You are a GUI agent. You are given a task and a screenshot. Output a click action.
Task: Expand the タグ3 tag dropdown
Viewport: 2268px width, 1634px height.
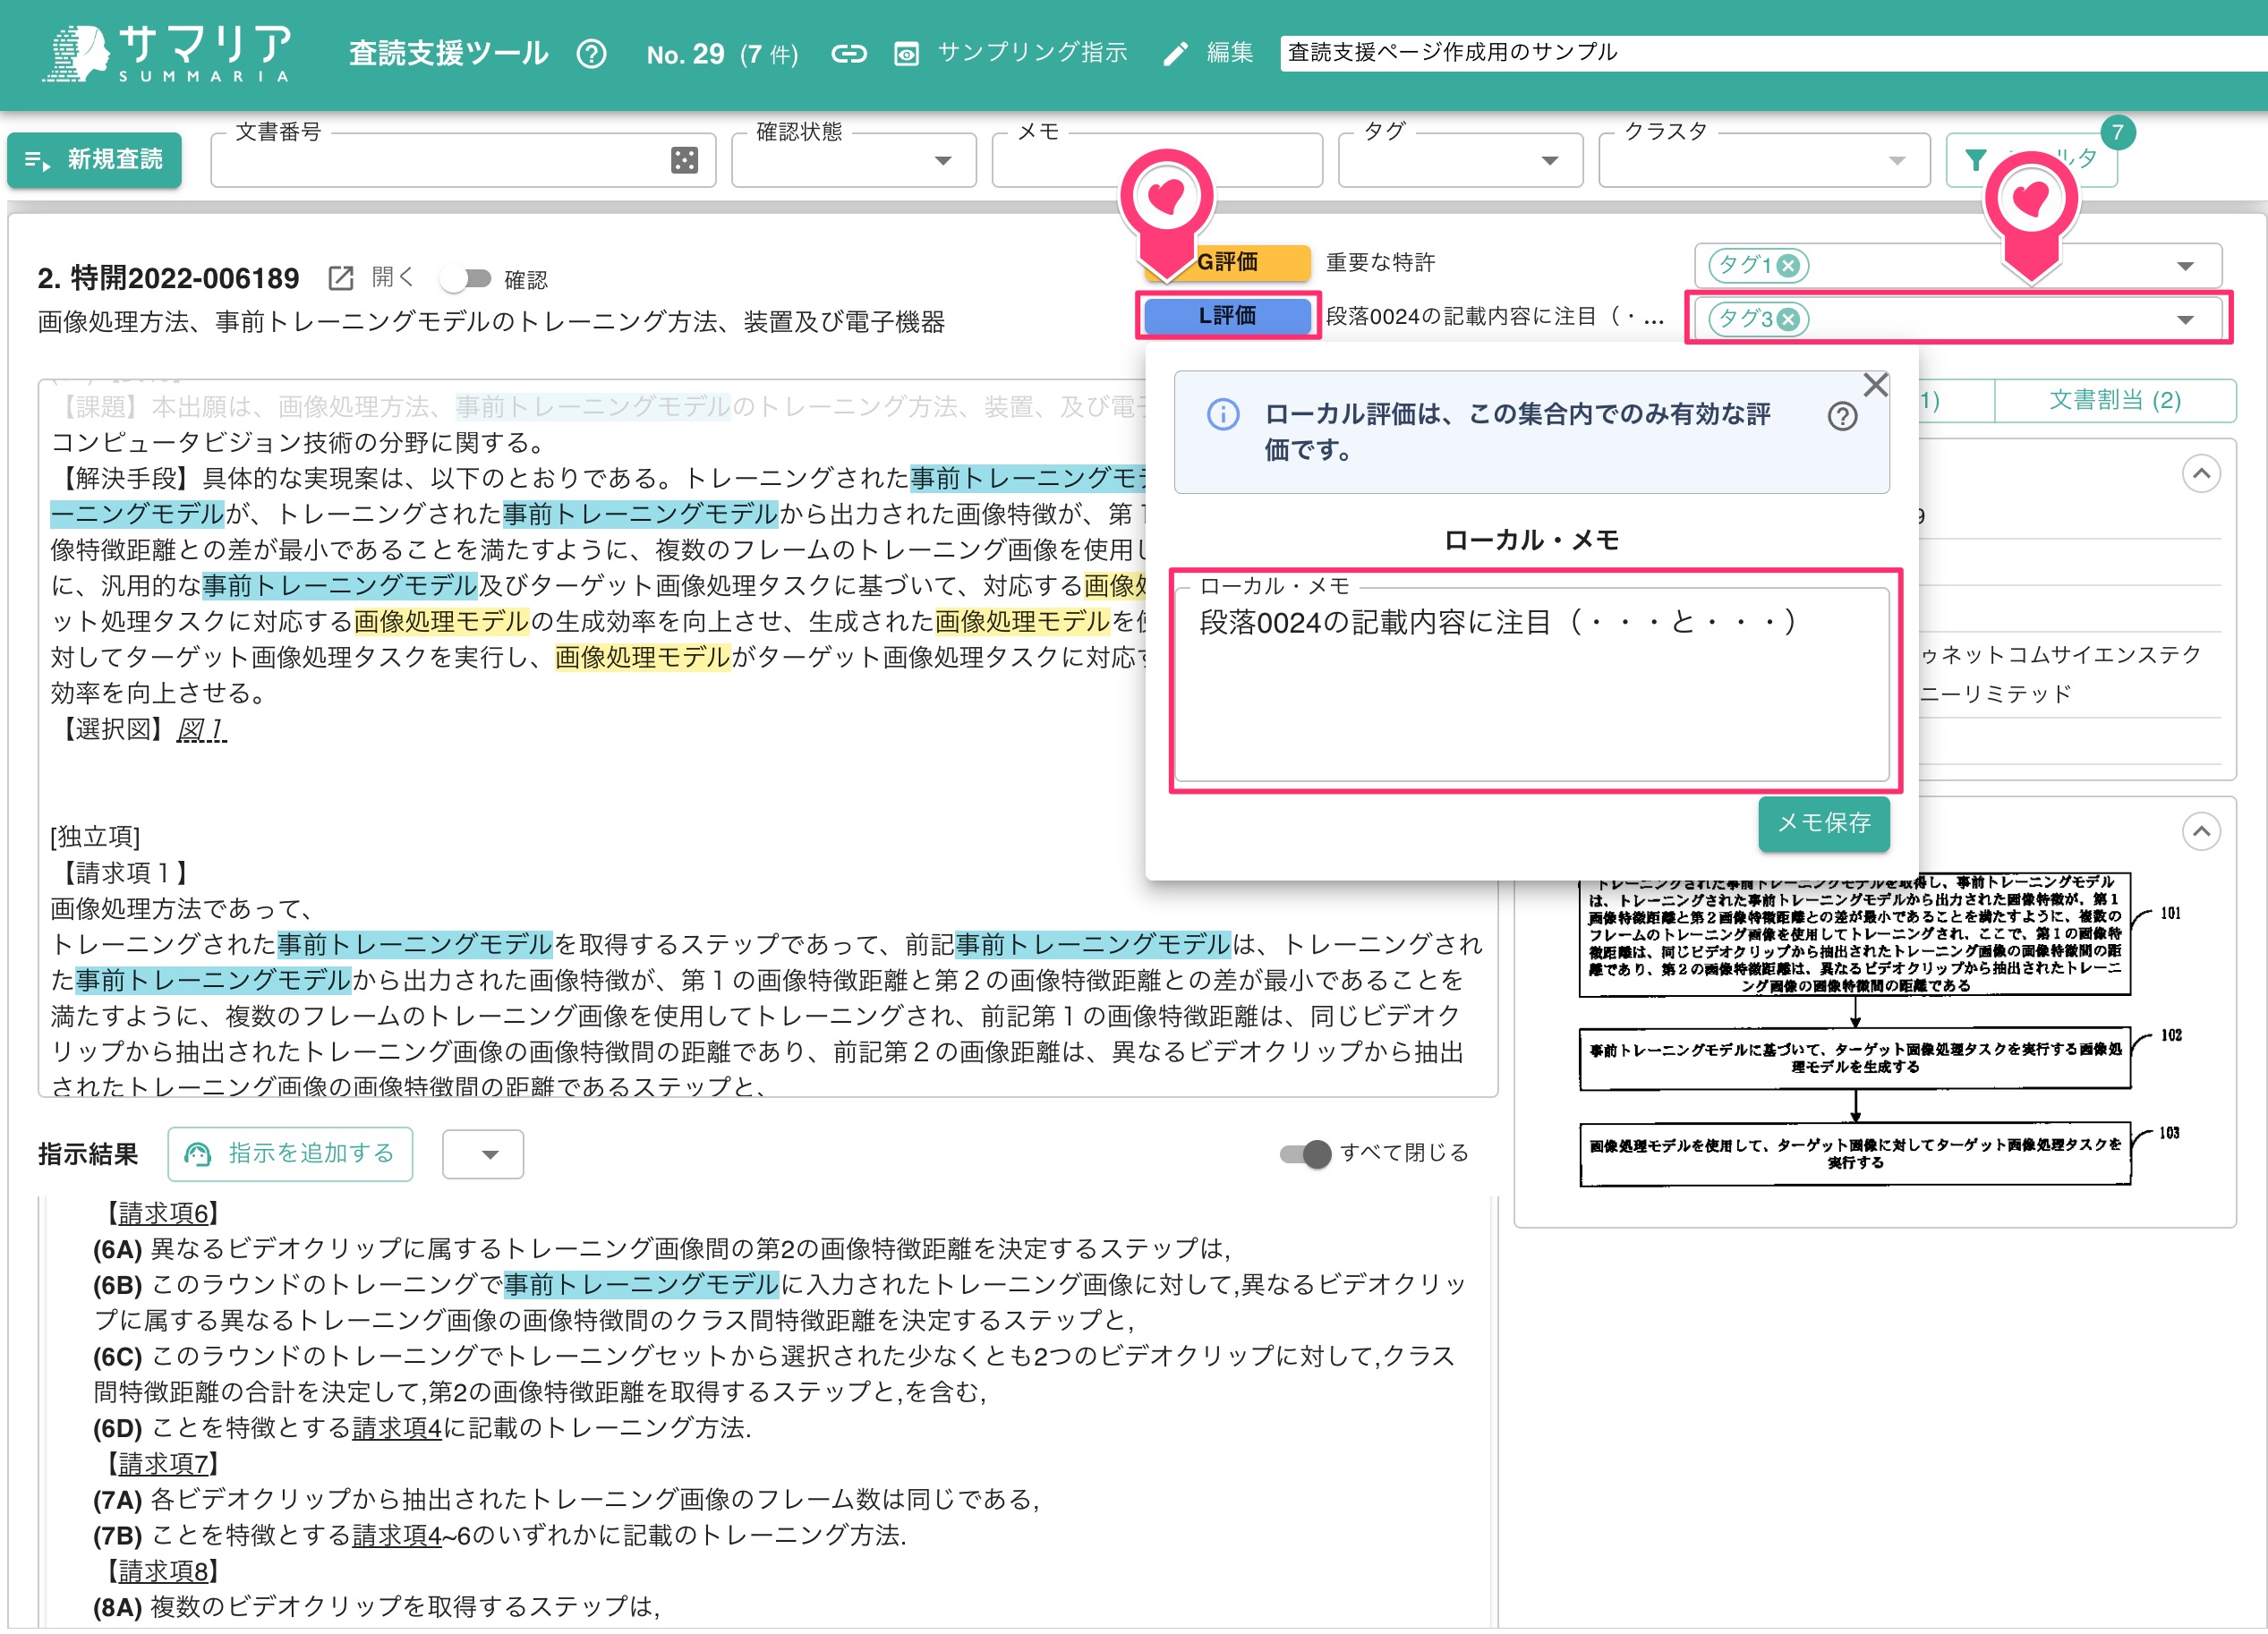2185,320
